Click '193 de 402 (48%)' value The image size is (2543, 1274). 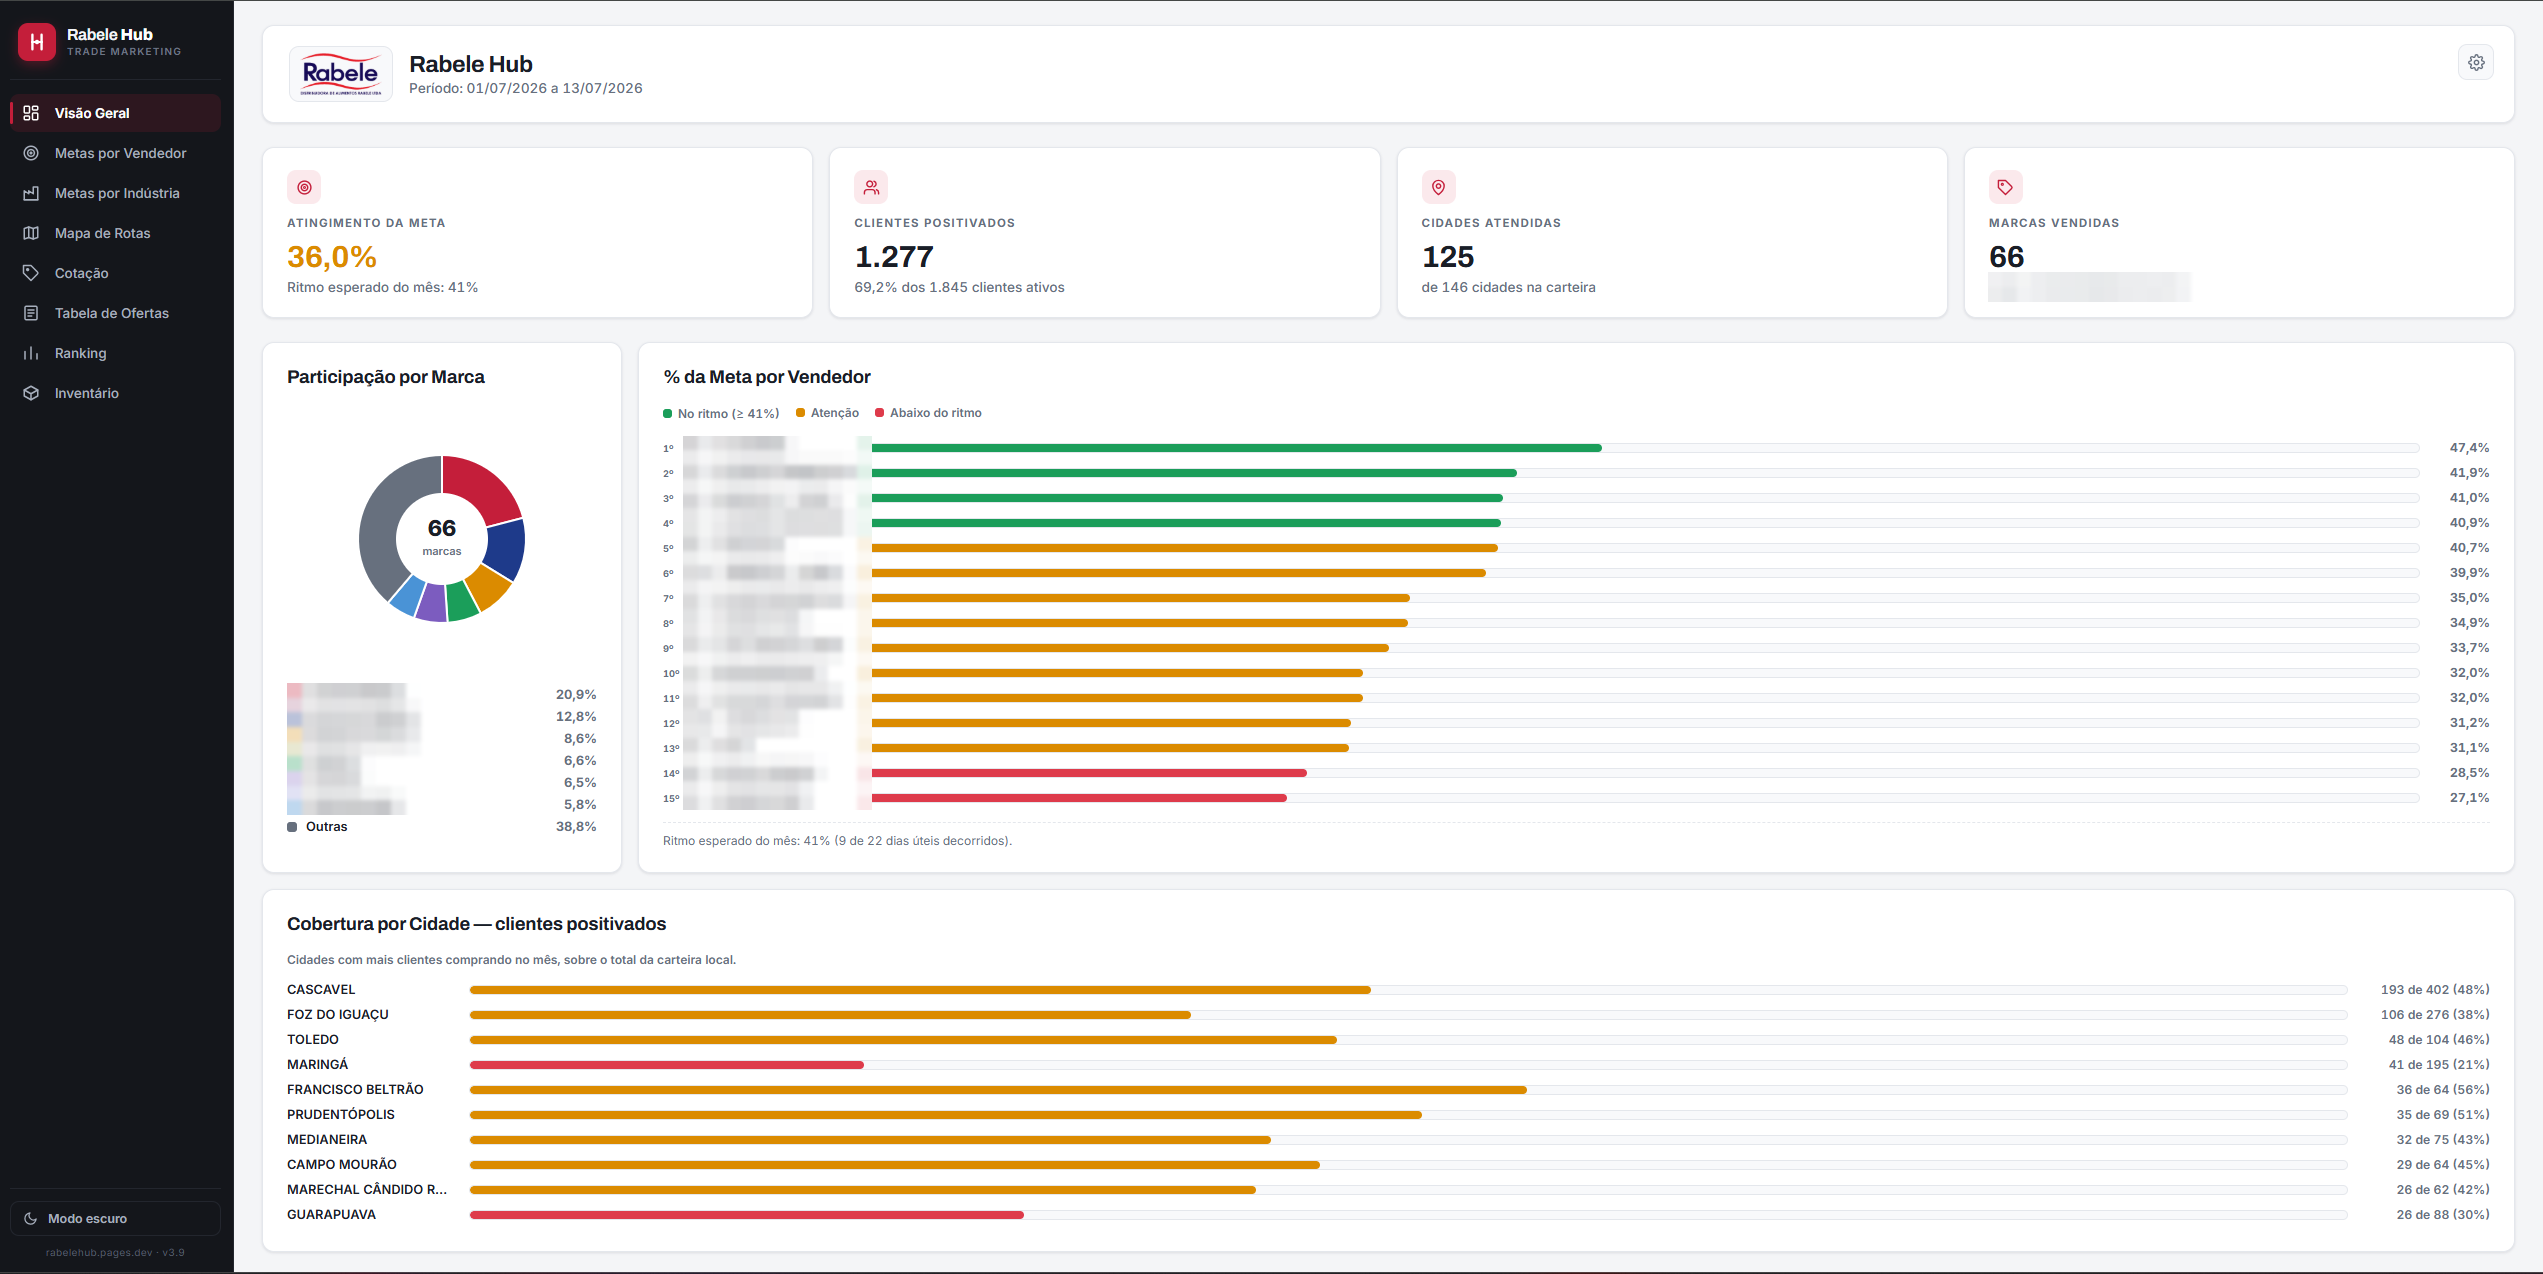coord(2435,990)
